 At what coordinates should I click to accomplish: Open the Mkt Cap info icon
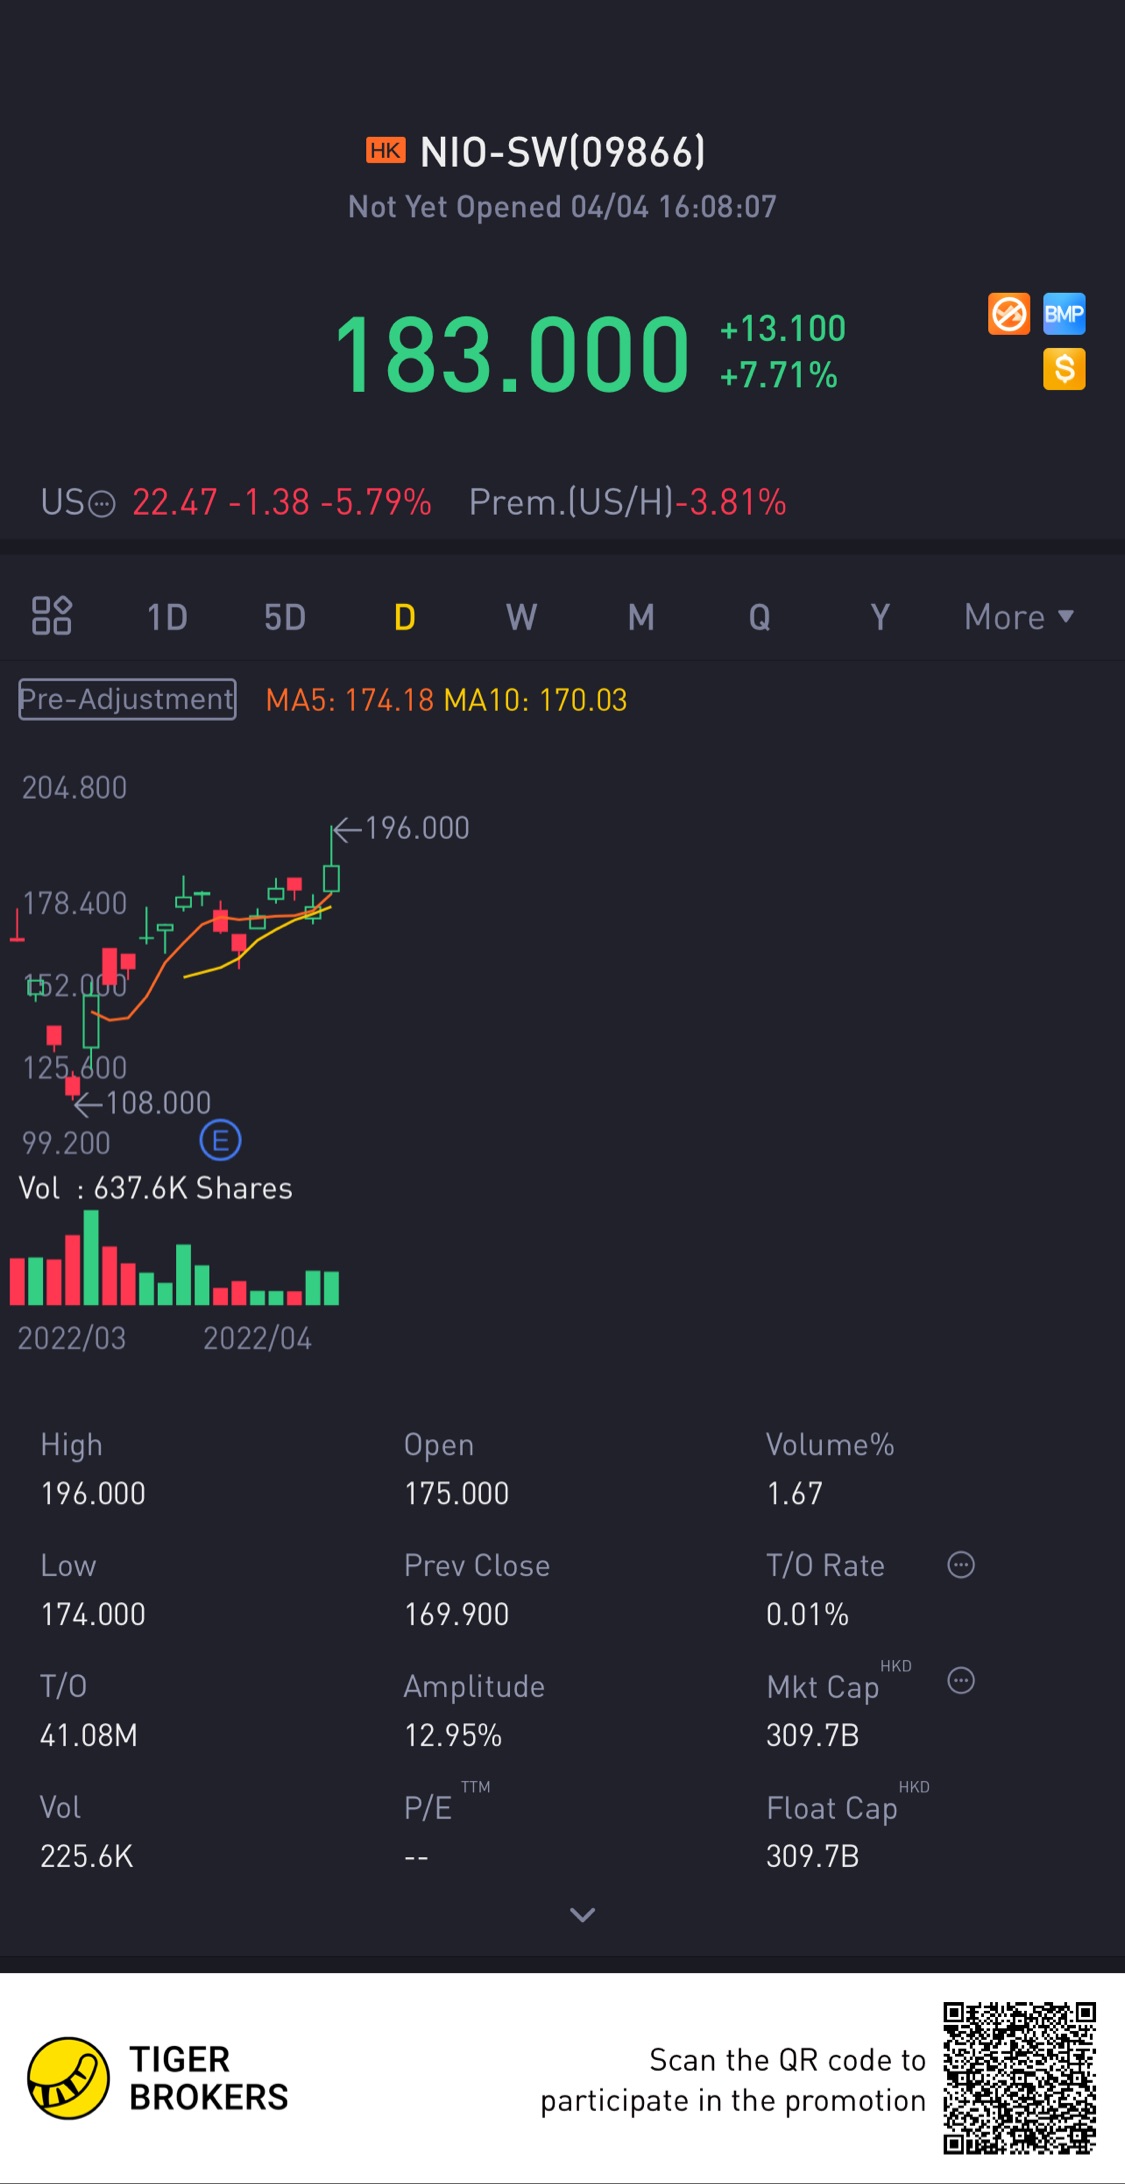[x=960, y=1681]
